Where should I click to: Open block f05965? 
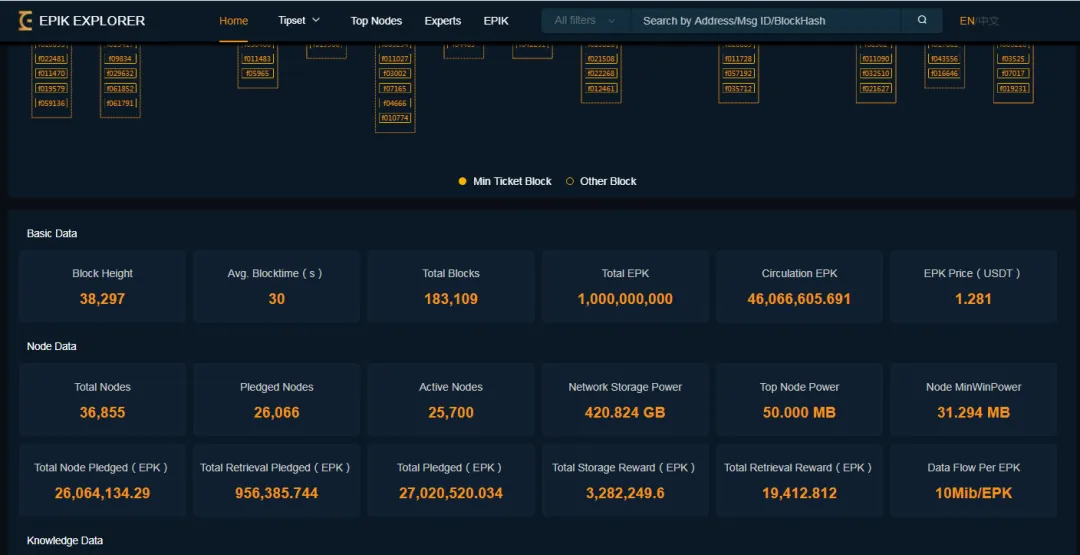(258, 73)
